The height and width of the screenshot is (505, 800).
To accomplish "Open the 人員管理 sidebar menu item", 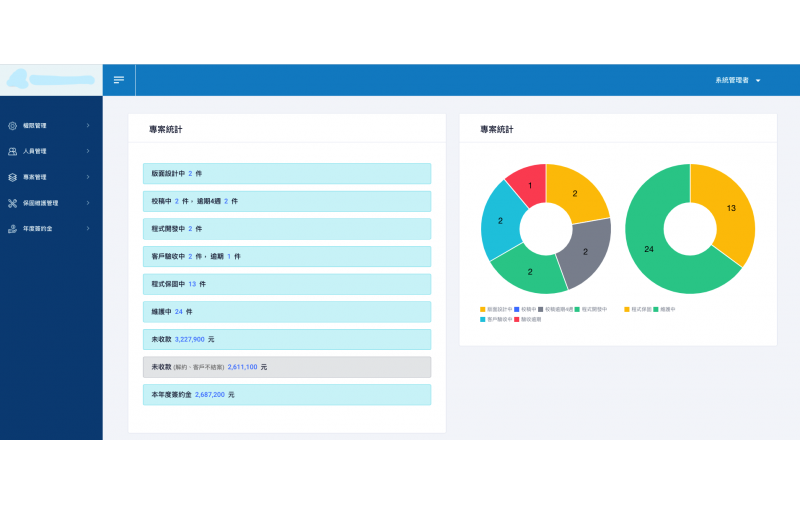I will [x=35, y=152].
